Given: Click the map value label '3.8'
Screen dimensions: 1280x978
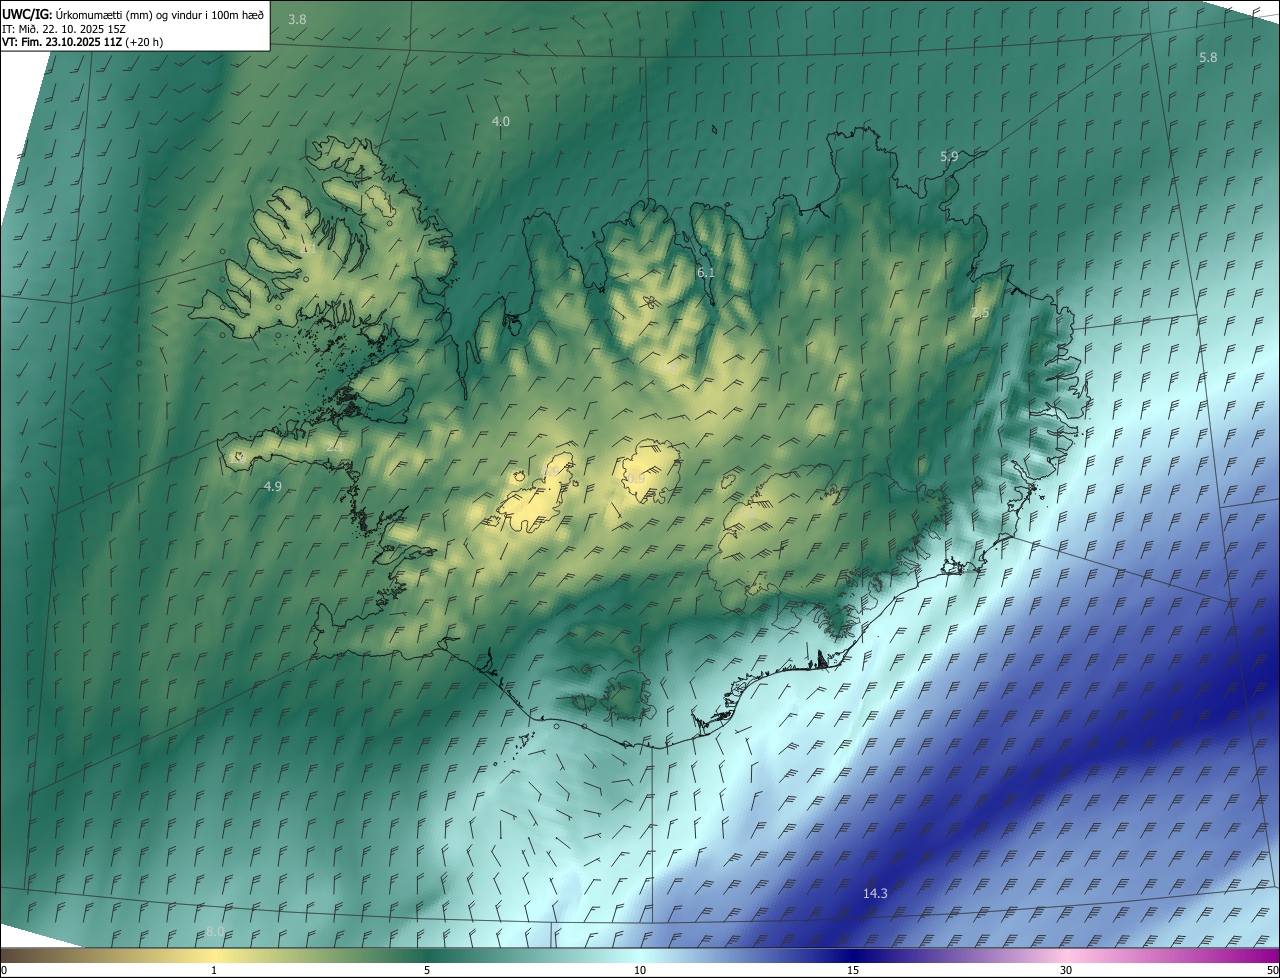Looking at the screenshot, I should coord(297,20).
